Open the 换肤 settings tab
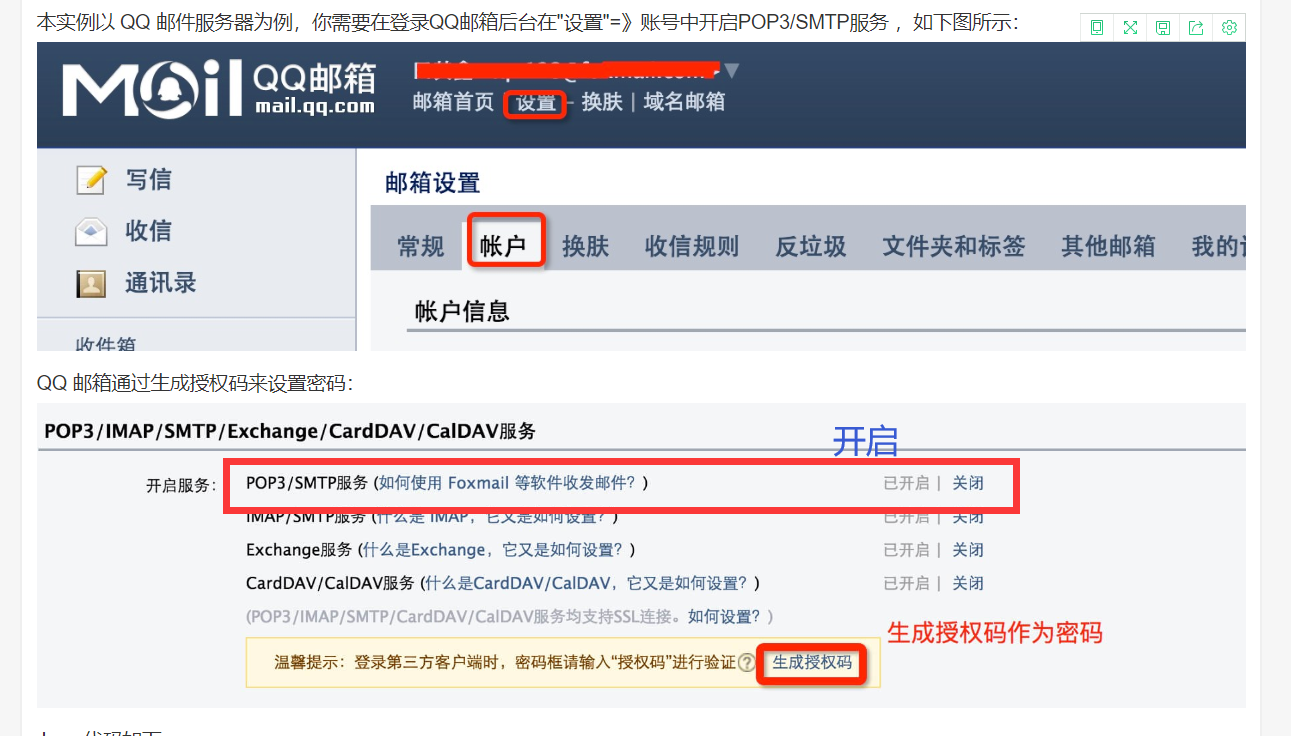 (x=585, y=246)
